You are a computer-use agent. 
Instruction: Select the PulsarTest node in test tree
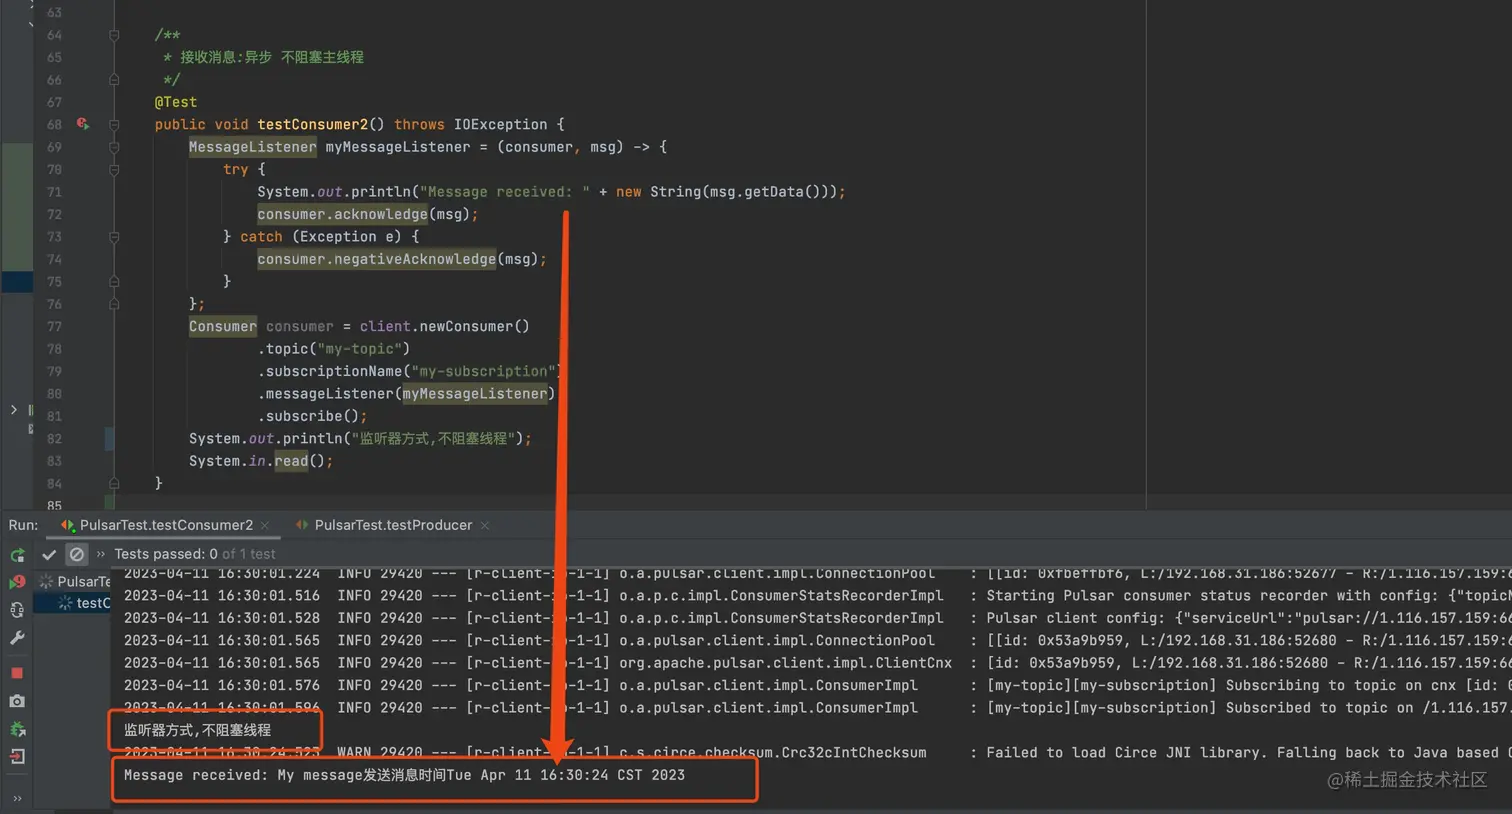click(x=75, y=581)
